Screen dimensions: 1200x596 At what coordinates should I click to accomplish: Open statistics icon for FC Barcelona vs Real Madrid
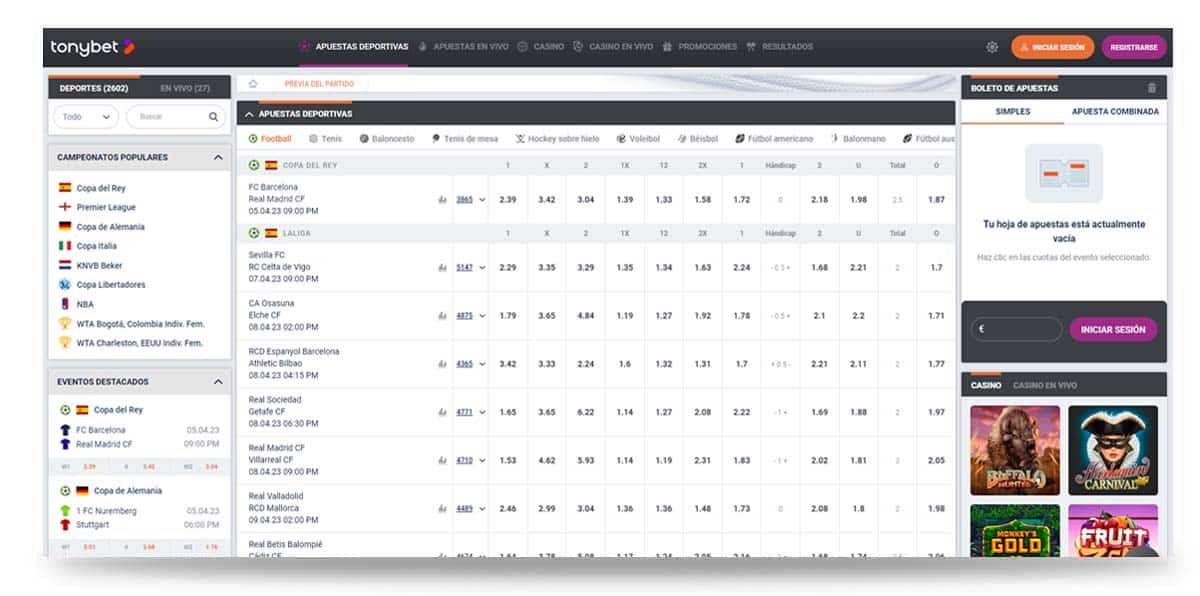point(442,200)
